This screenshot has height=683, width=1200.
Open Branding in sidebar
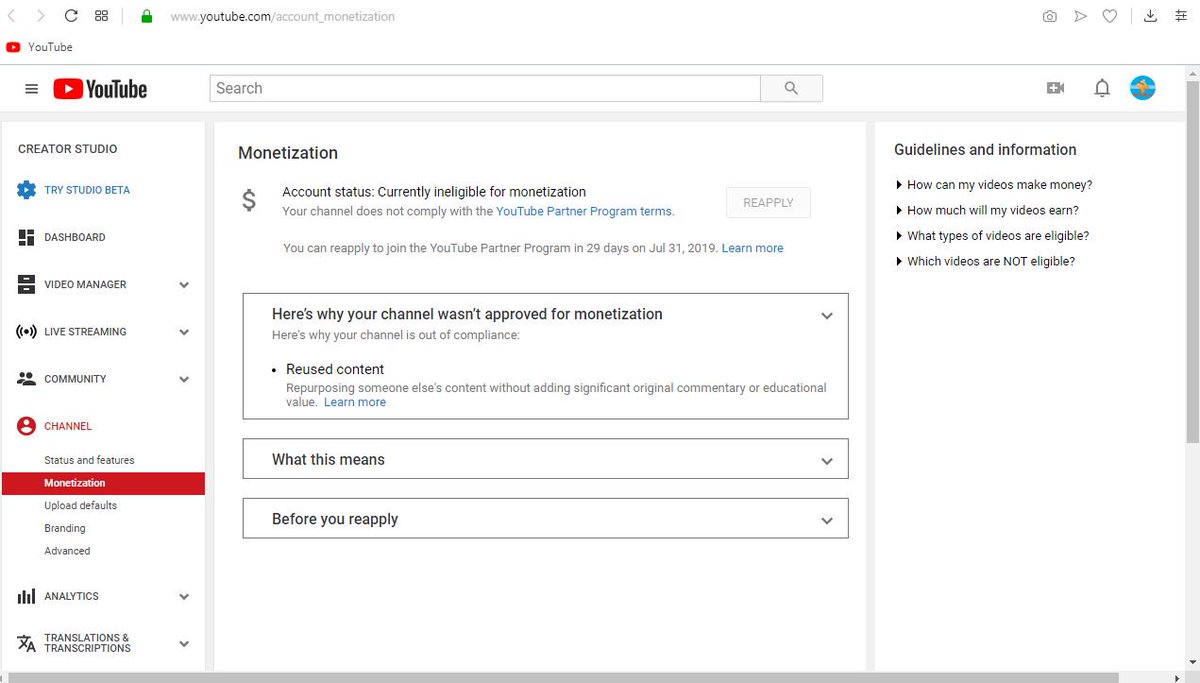pyautogui.click(x=65, y=528)
